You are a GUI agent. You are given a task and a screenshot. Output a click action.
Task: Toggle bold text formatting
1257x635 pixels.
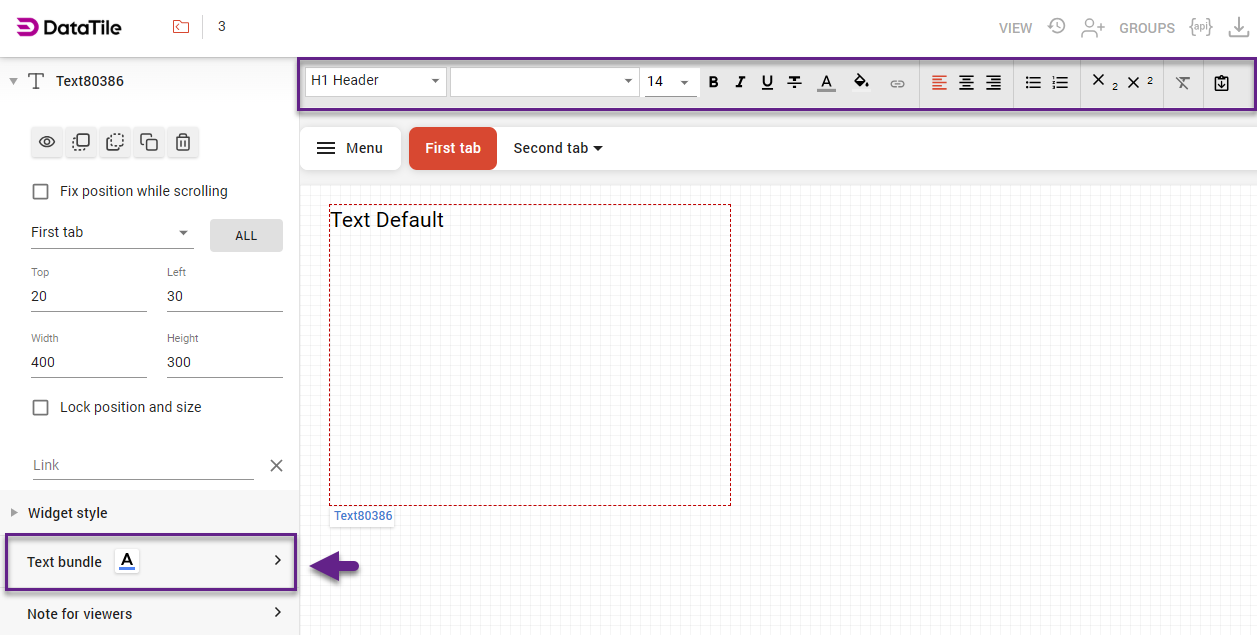(x=713, y=82)
